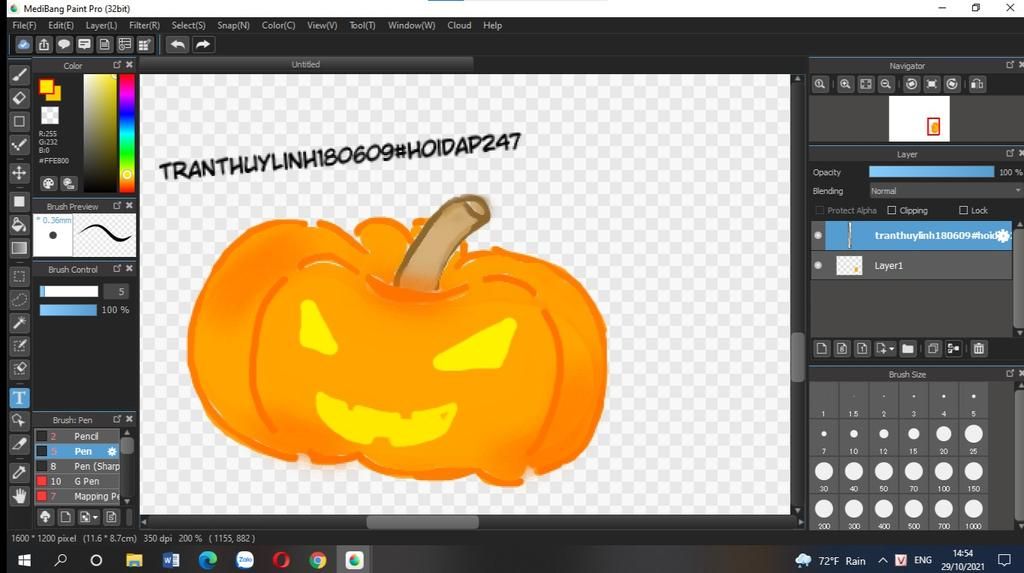Open the Filter(R) menu

tap(144, 25)
